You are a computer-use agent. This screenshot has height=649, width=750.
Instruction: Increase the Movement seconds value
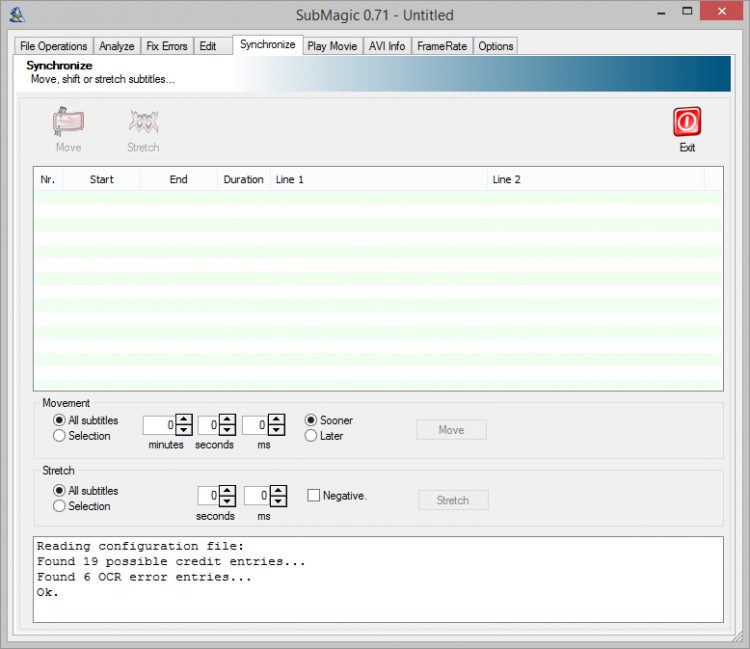pos(228,419)
